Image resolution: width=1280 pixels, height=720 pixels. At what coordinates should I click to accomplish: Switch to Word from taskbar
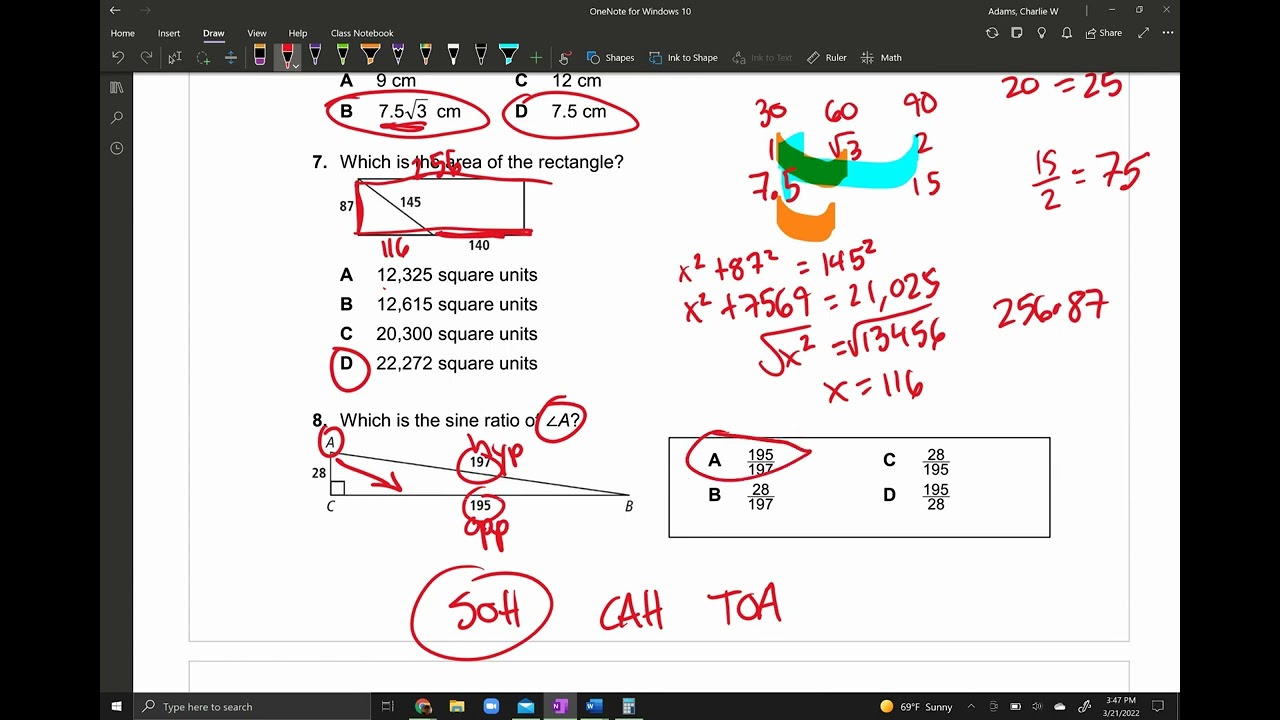(x=594, y=707)
